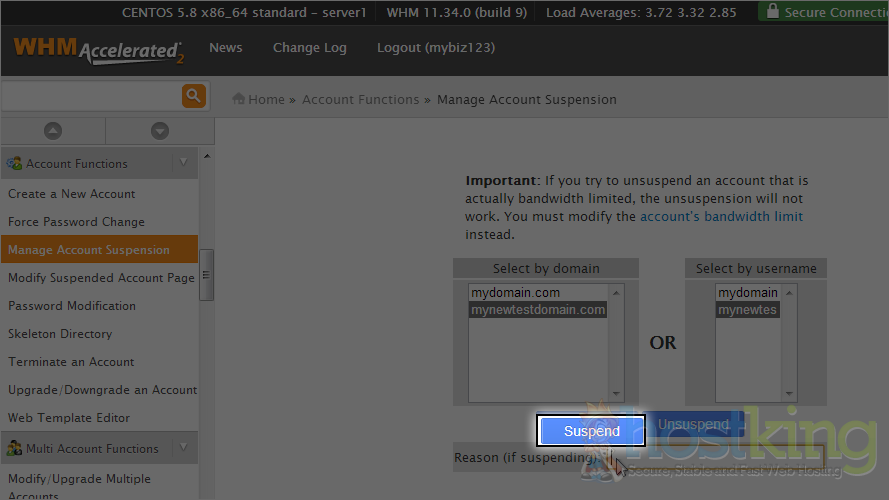Viewport: 889px width, 500px height.
Task: Collapse the Multi Account Functions arrow
Action: [183, 448]
